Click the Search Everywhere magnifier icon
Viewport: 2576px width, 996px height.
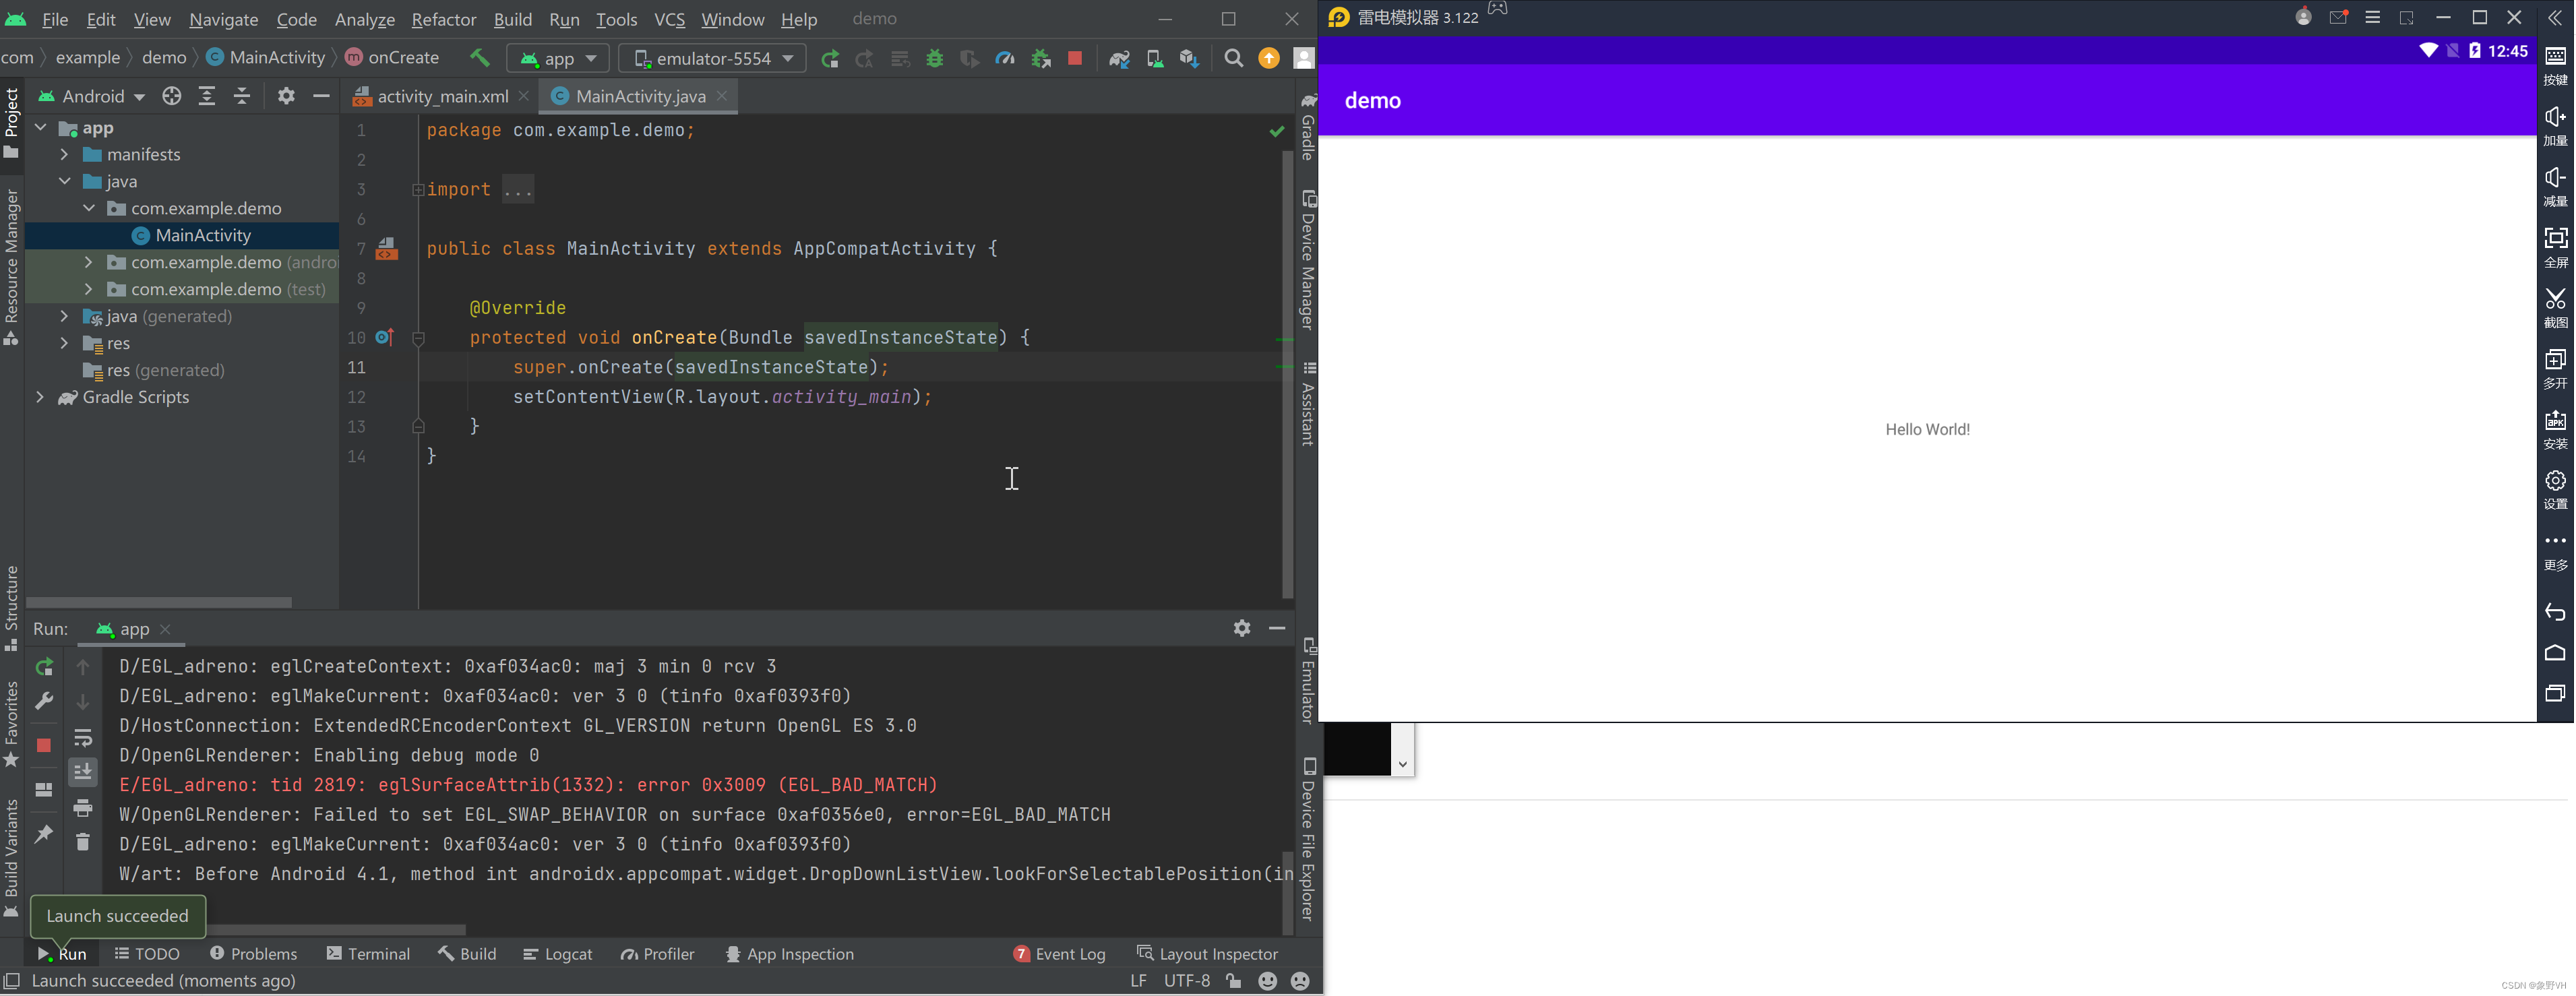tap(1233, 58)
